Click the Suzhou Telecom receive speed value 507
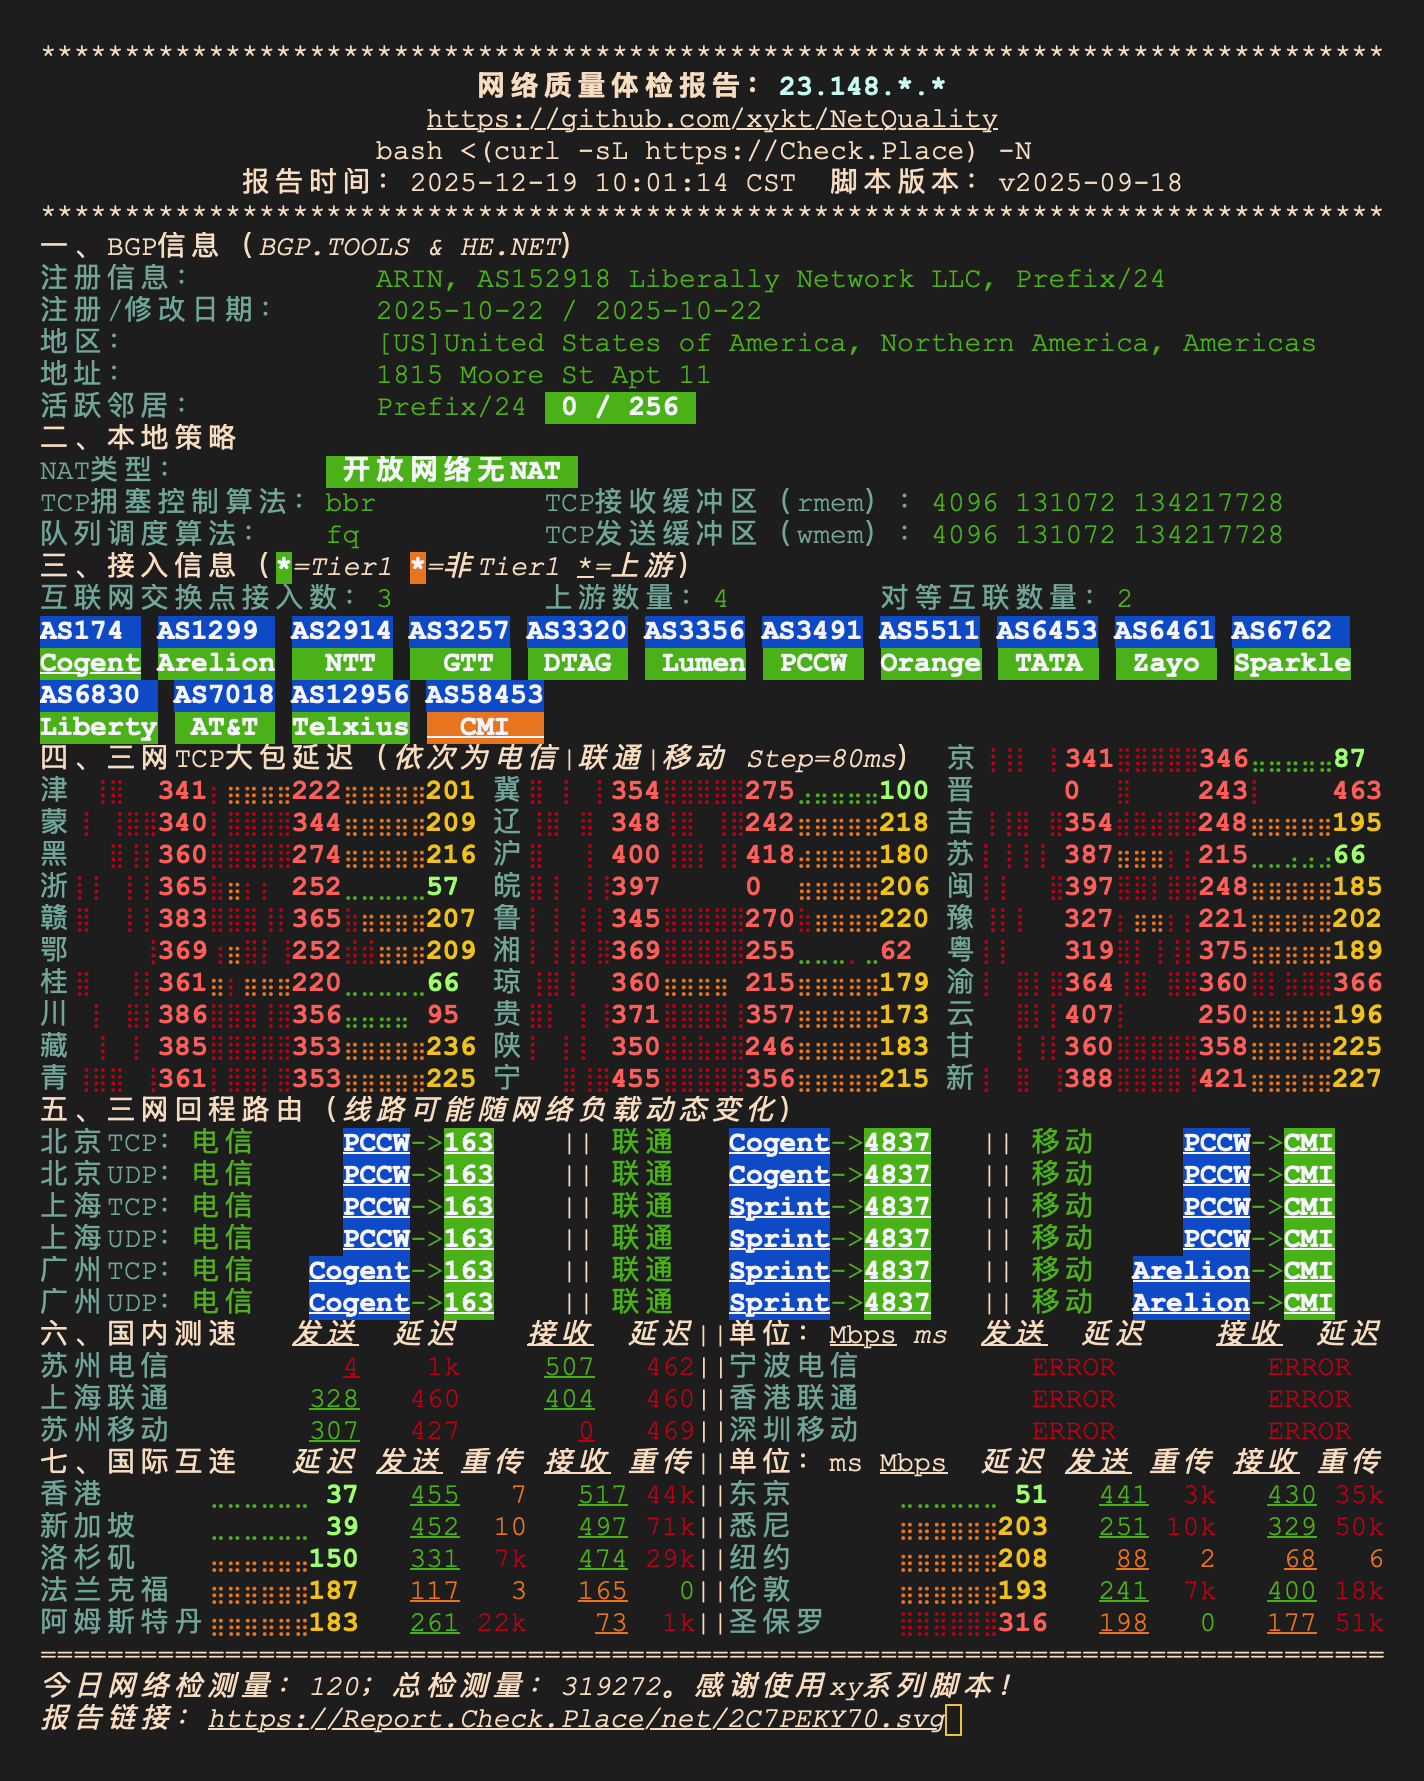 click(569, 1367)
